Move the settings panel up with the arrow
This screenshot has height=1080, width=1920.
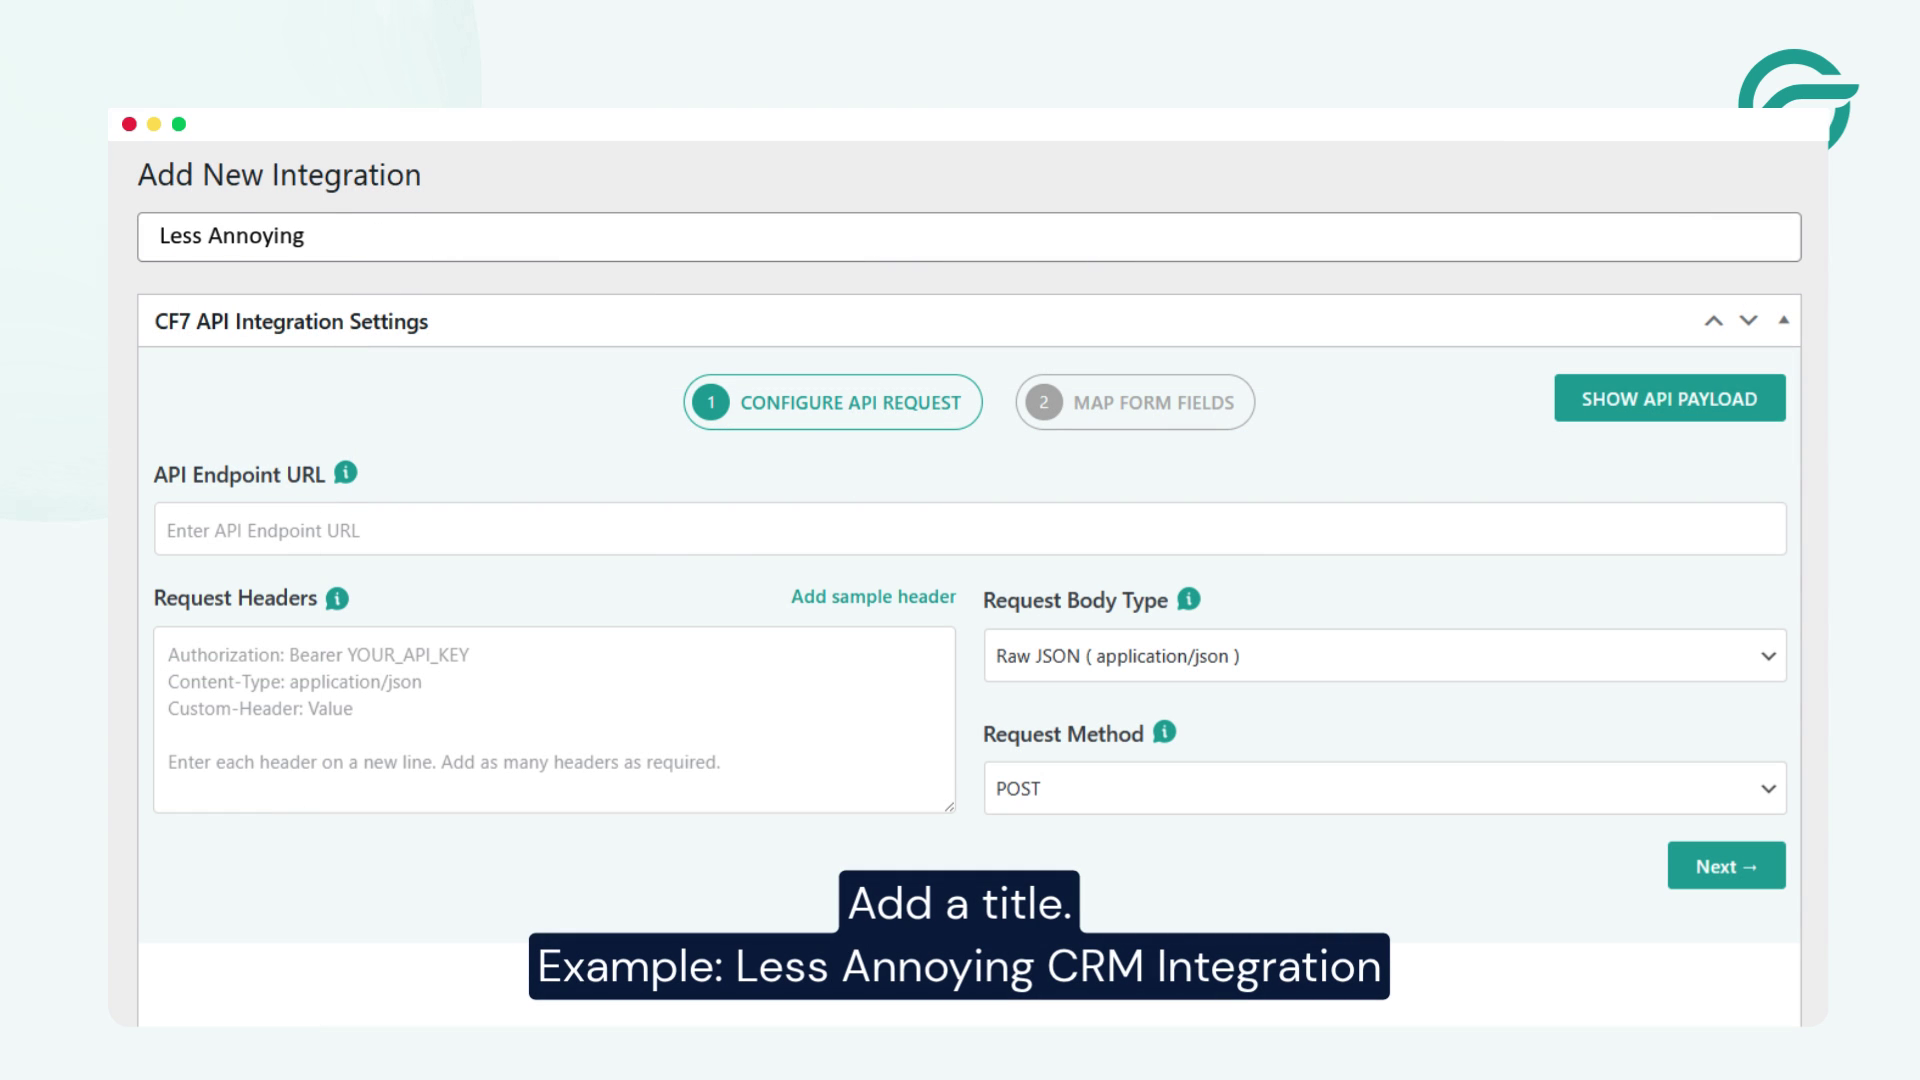click(1713, 321)
